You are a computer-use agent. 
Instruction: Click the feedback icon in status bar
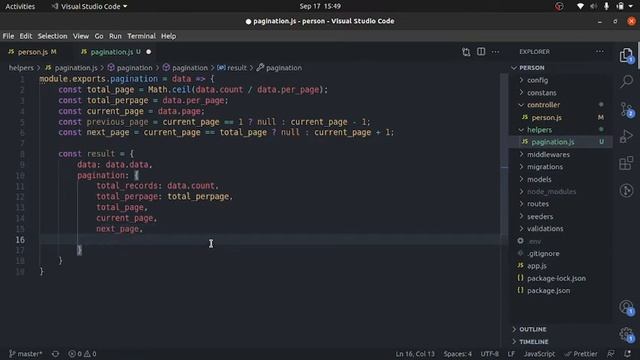pos(611,354)
